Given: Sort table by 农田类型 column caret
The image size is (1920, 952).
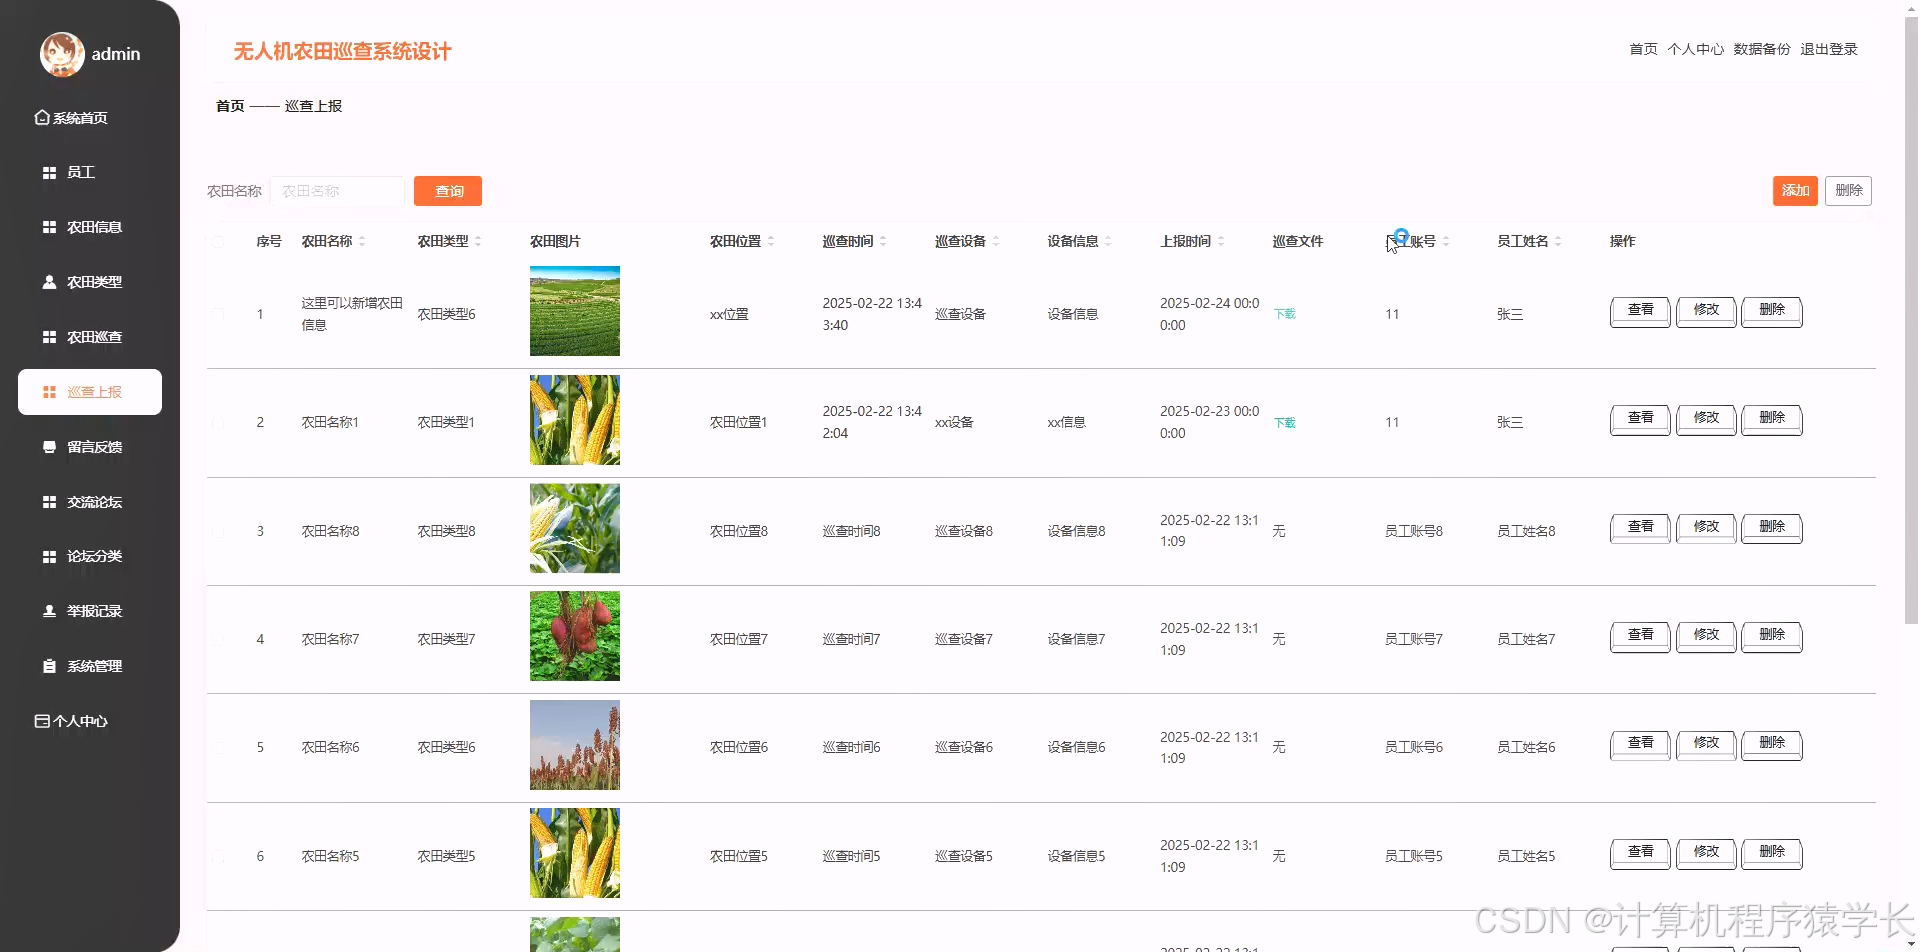Looking at the screenshot, I should pyautogui.click(x=478, y=241).
